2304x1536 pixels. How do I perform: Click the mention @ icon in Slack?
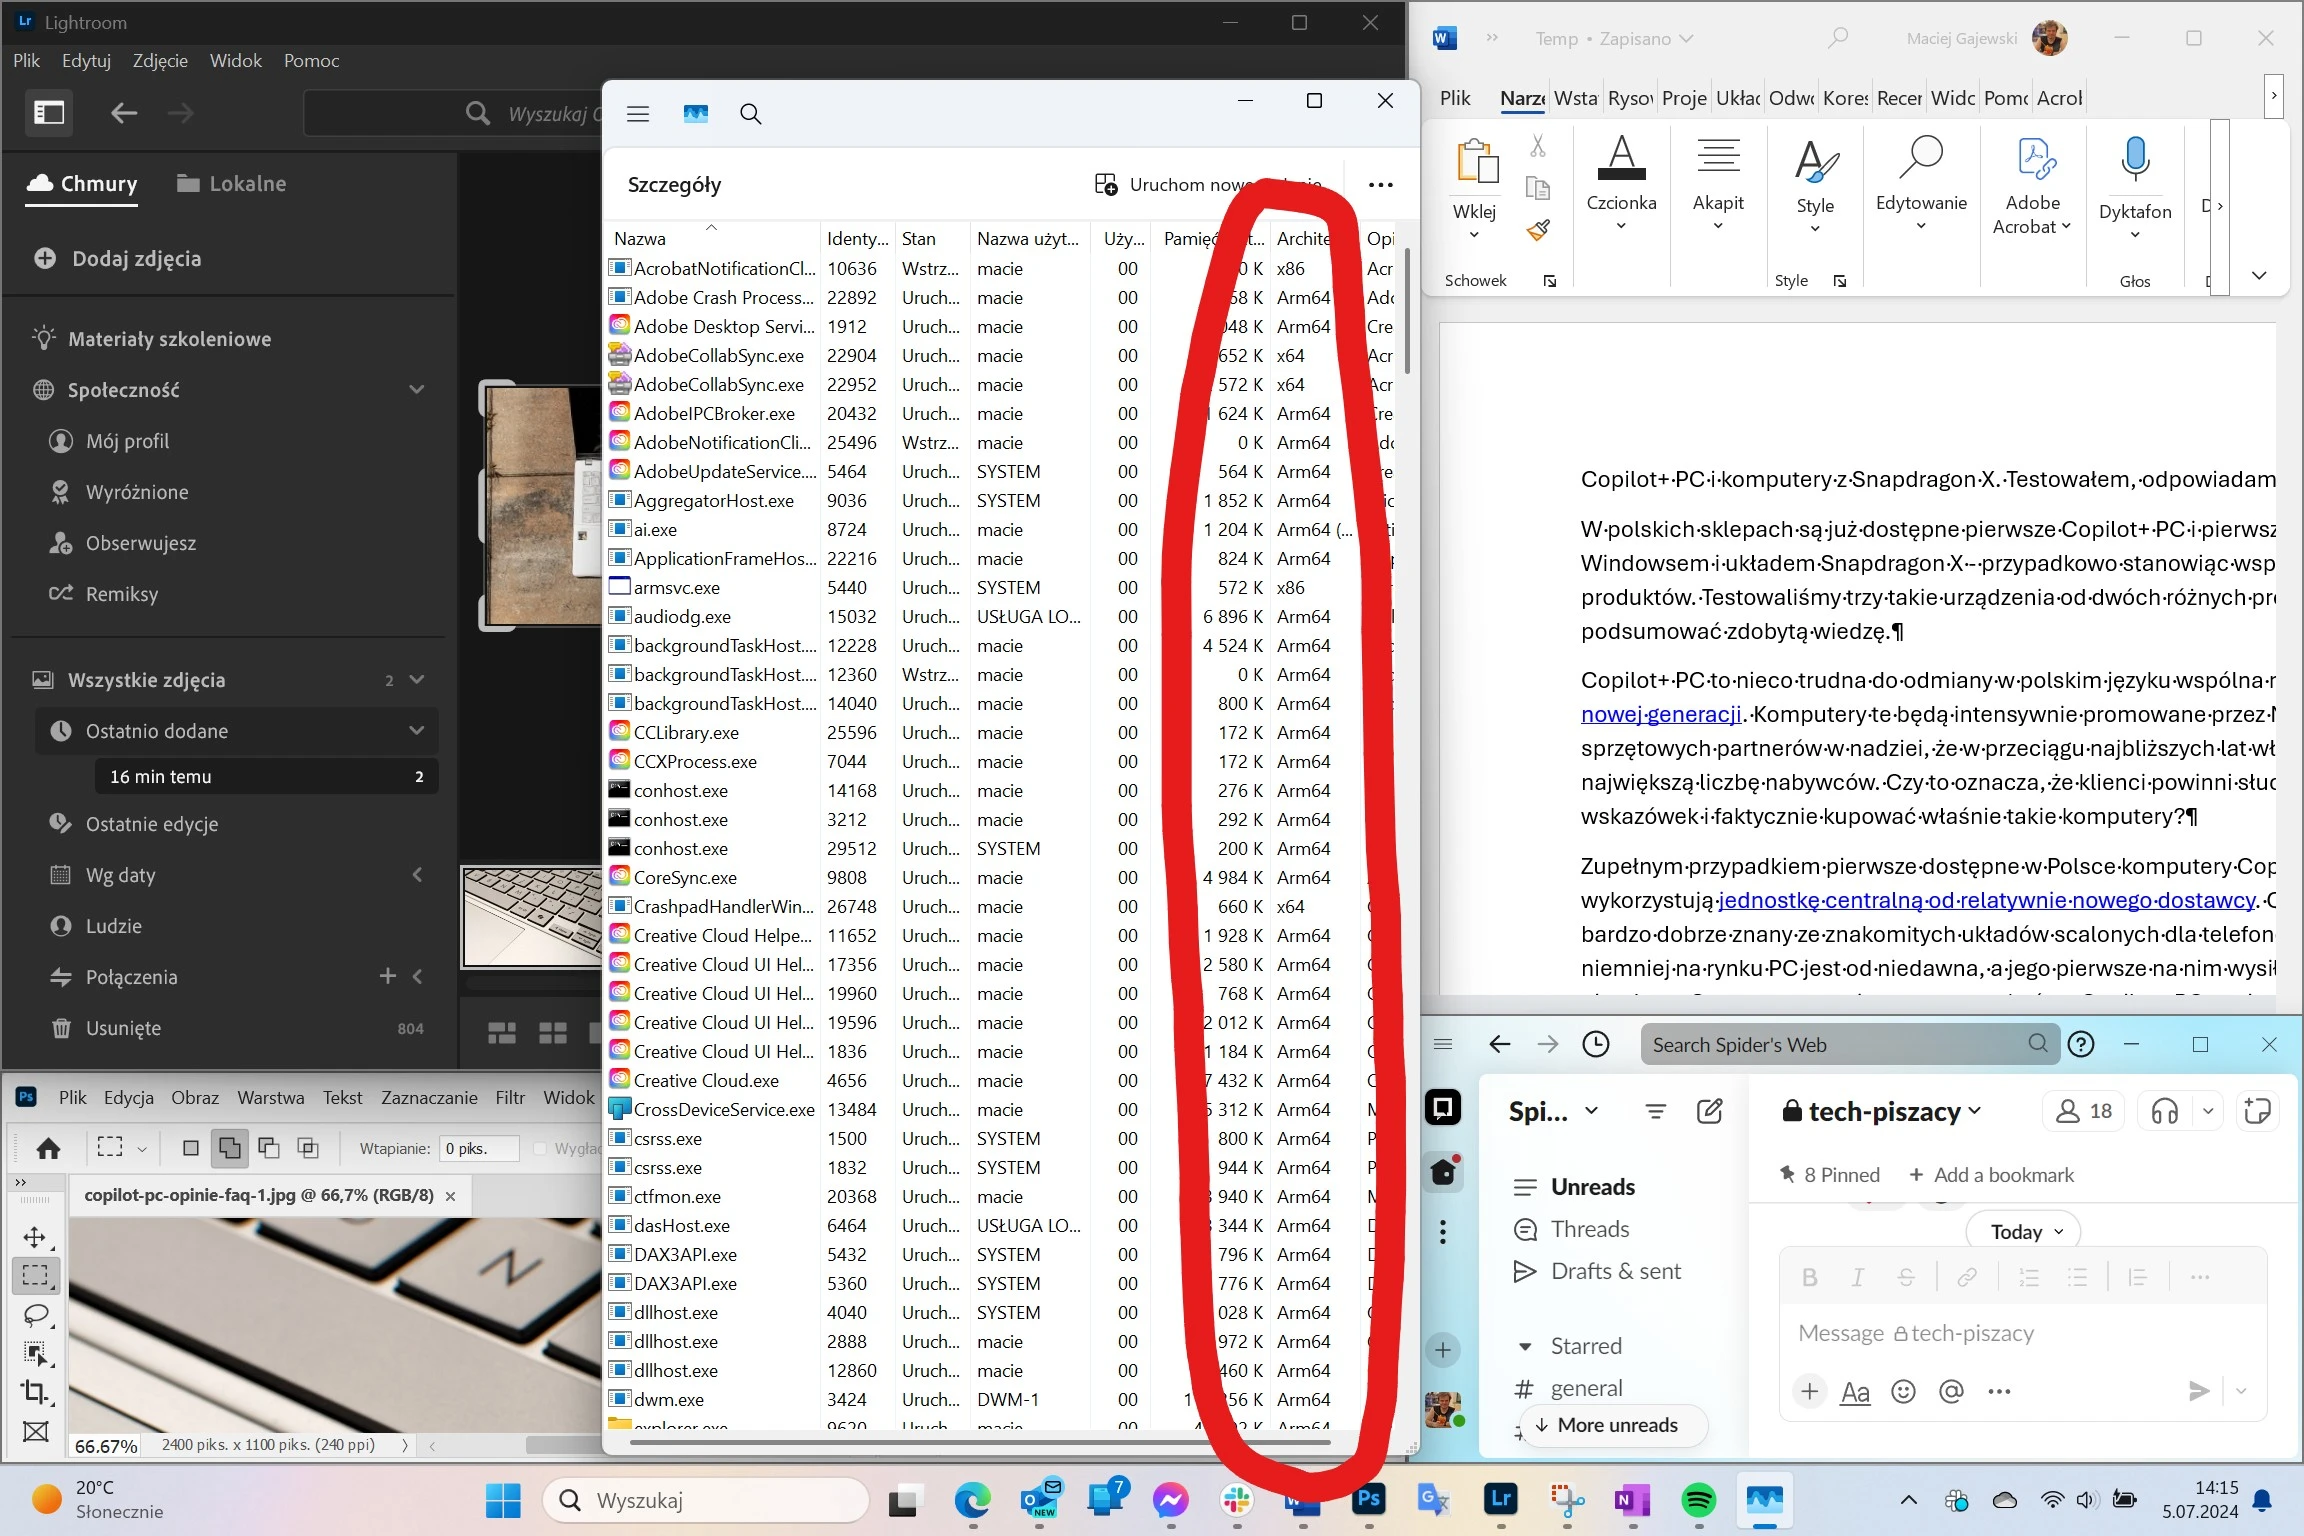pyautogui.click(x=1951, y=1391)
